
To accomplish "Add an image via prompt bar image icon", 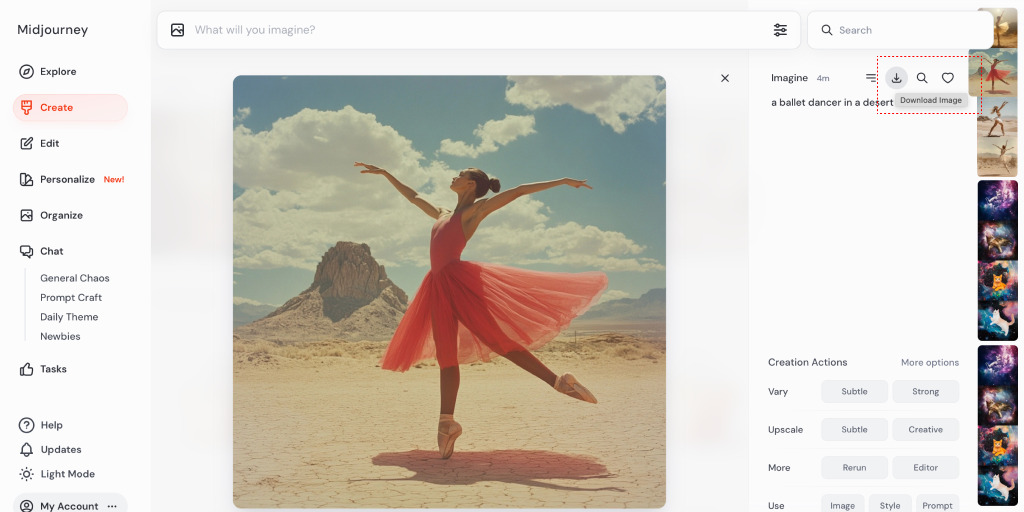I will 178,30.
